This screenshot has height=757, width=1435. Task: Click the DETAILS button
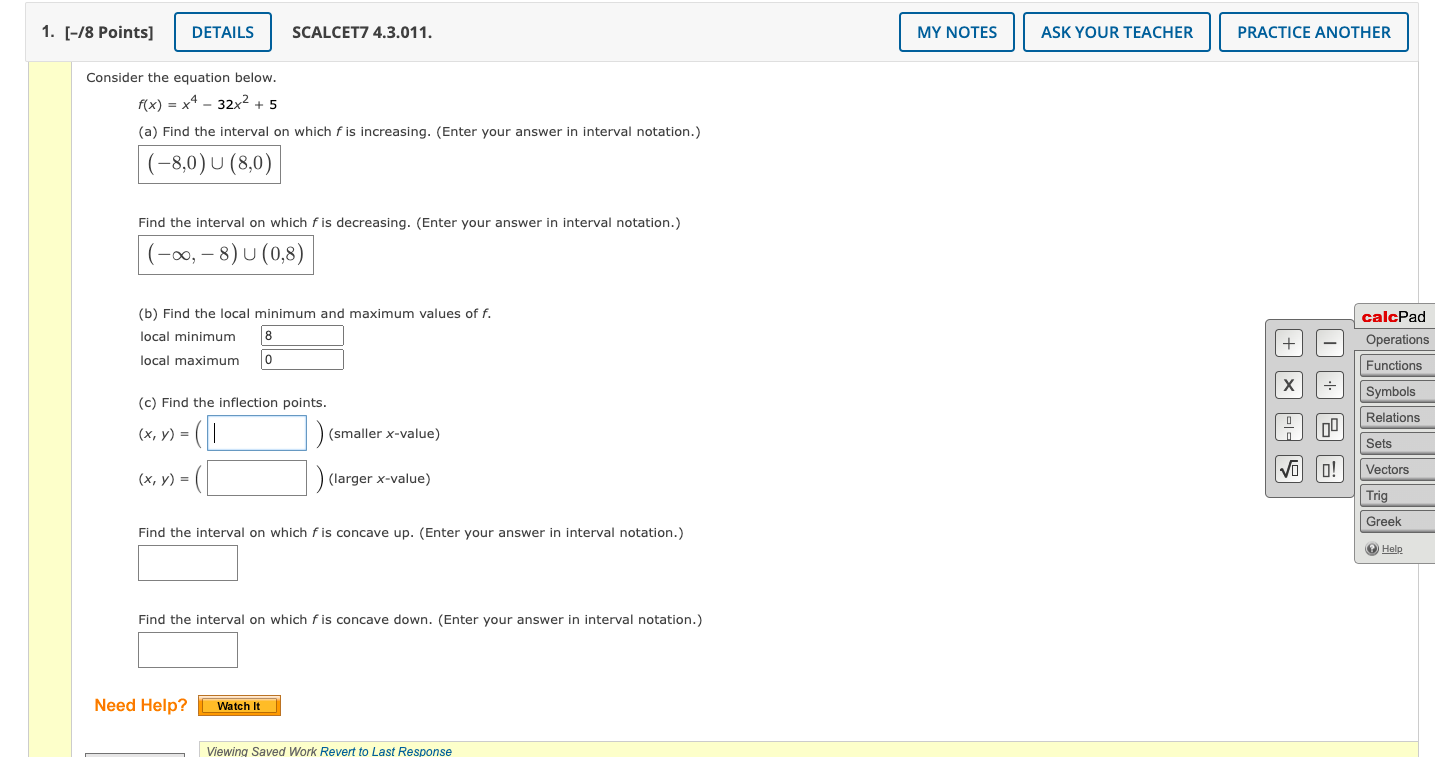point(222,31)
